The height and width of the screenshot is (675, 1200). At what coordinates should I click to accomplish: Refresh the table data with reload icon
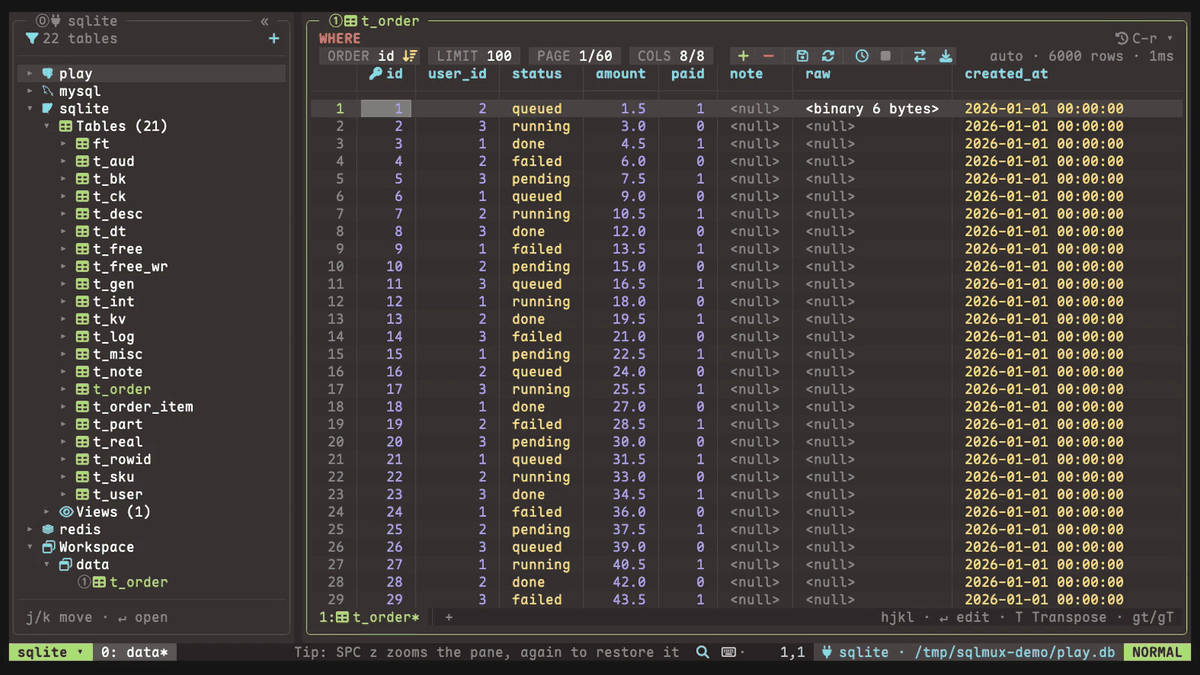coord(828,56)
